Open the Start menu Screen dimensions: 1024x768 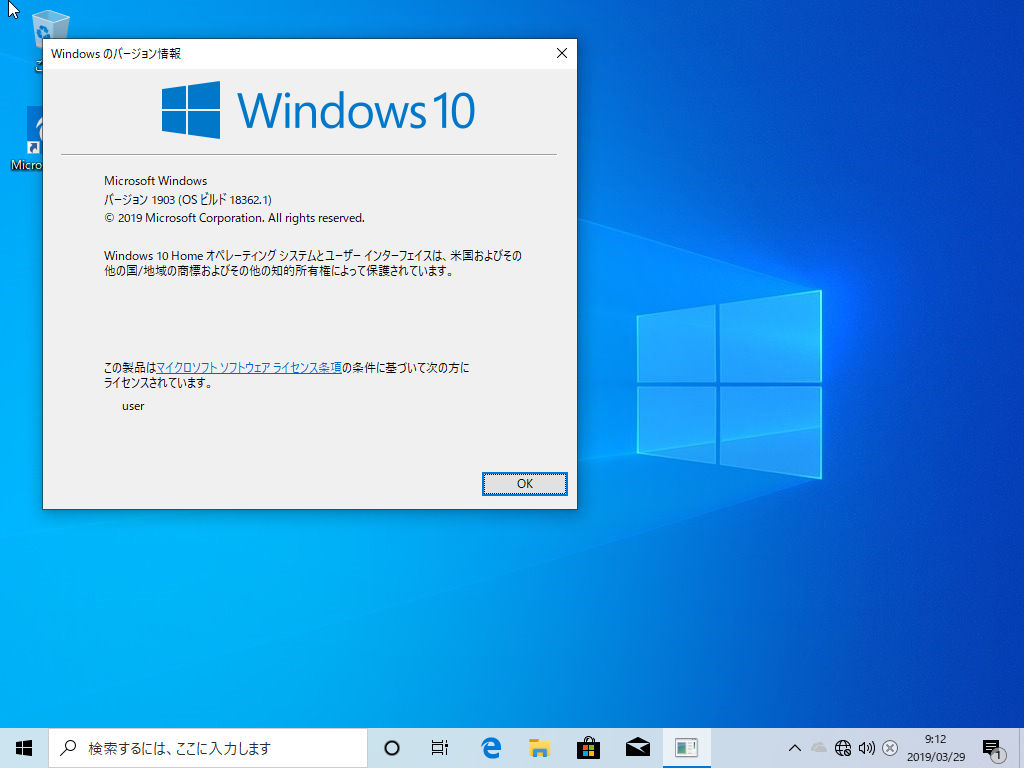click(x=24, y=748)
